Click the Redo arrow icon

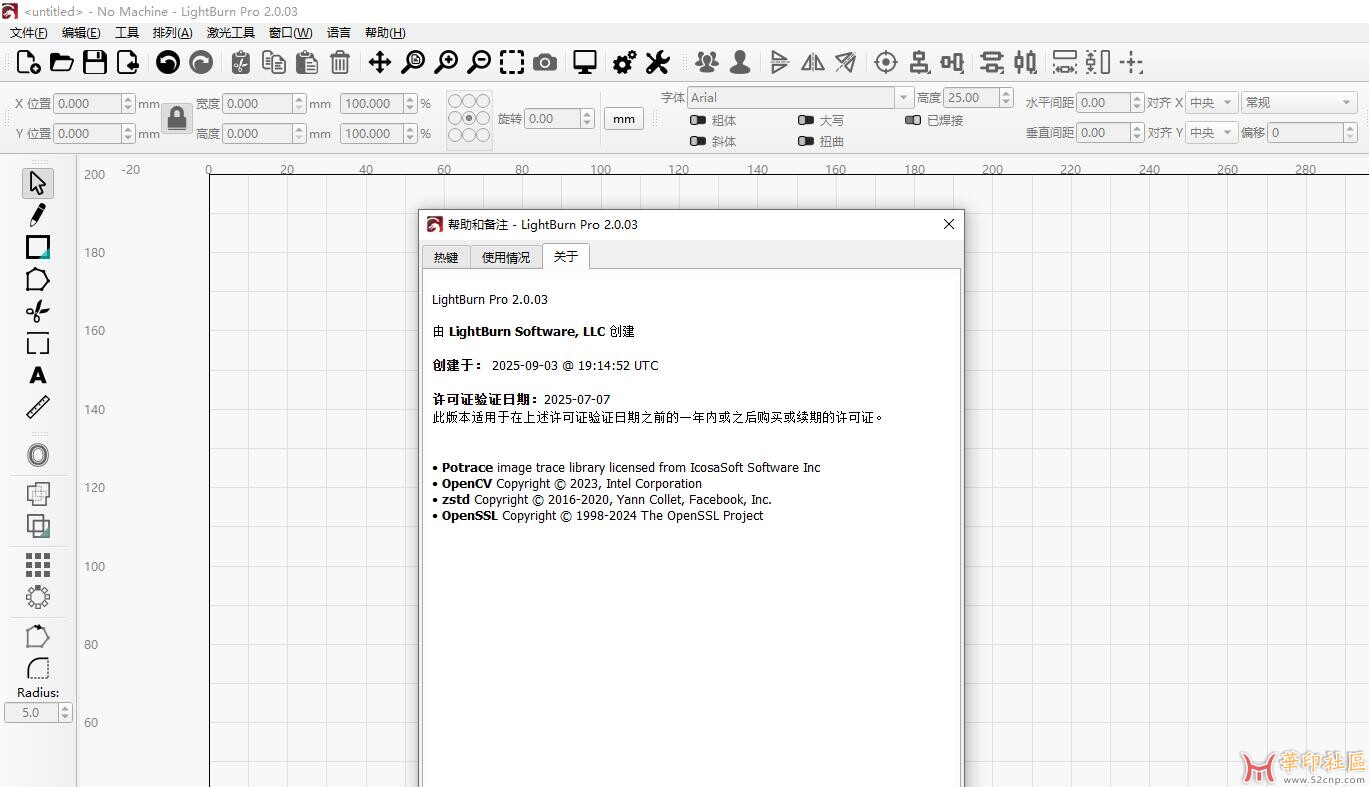click(201, 63)
